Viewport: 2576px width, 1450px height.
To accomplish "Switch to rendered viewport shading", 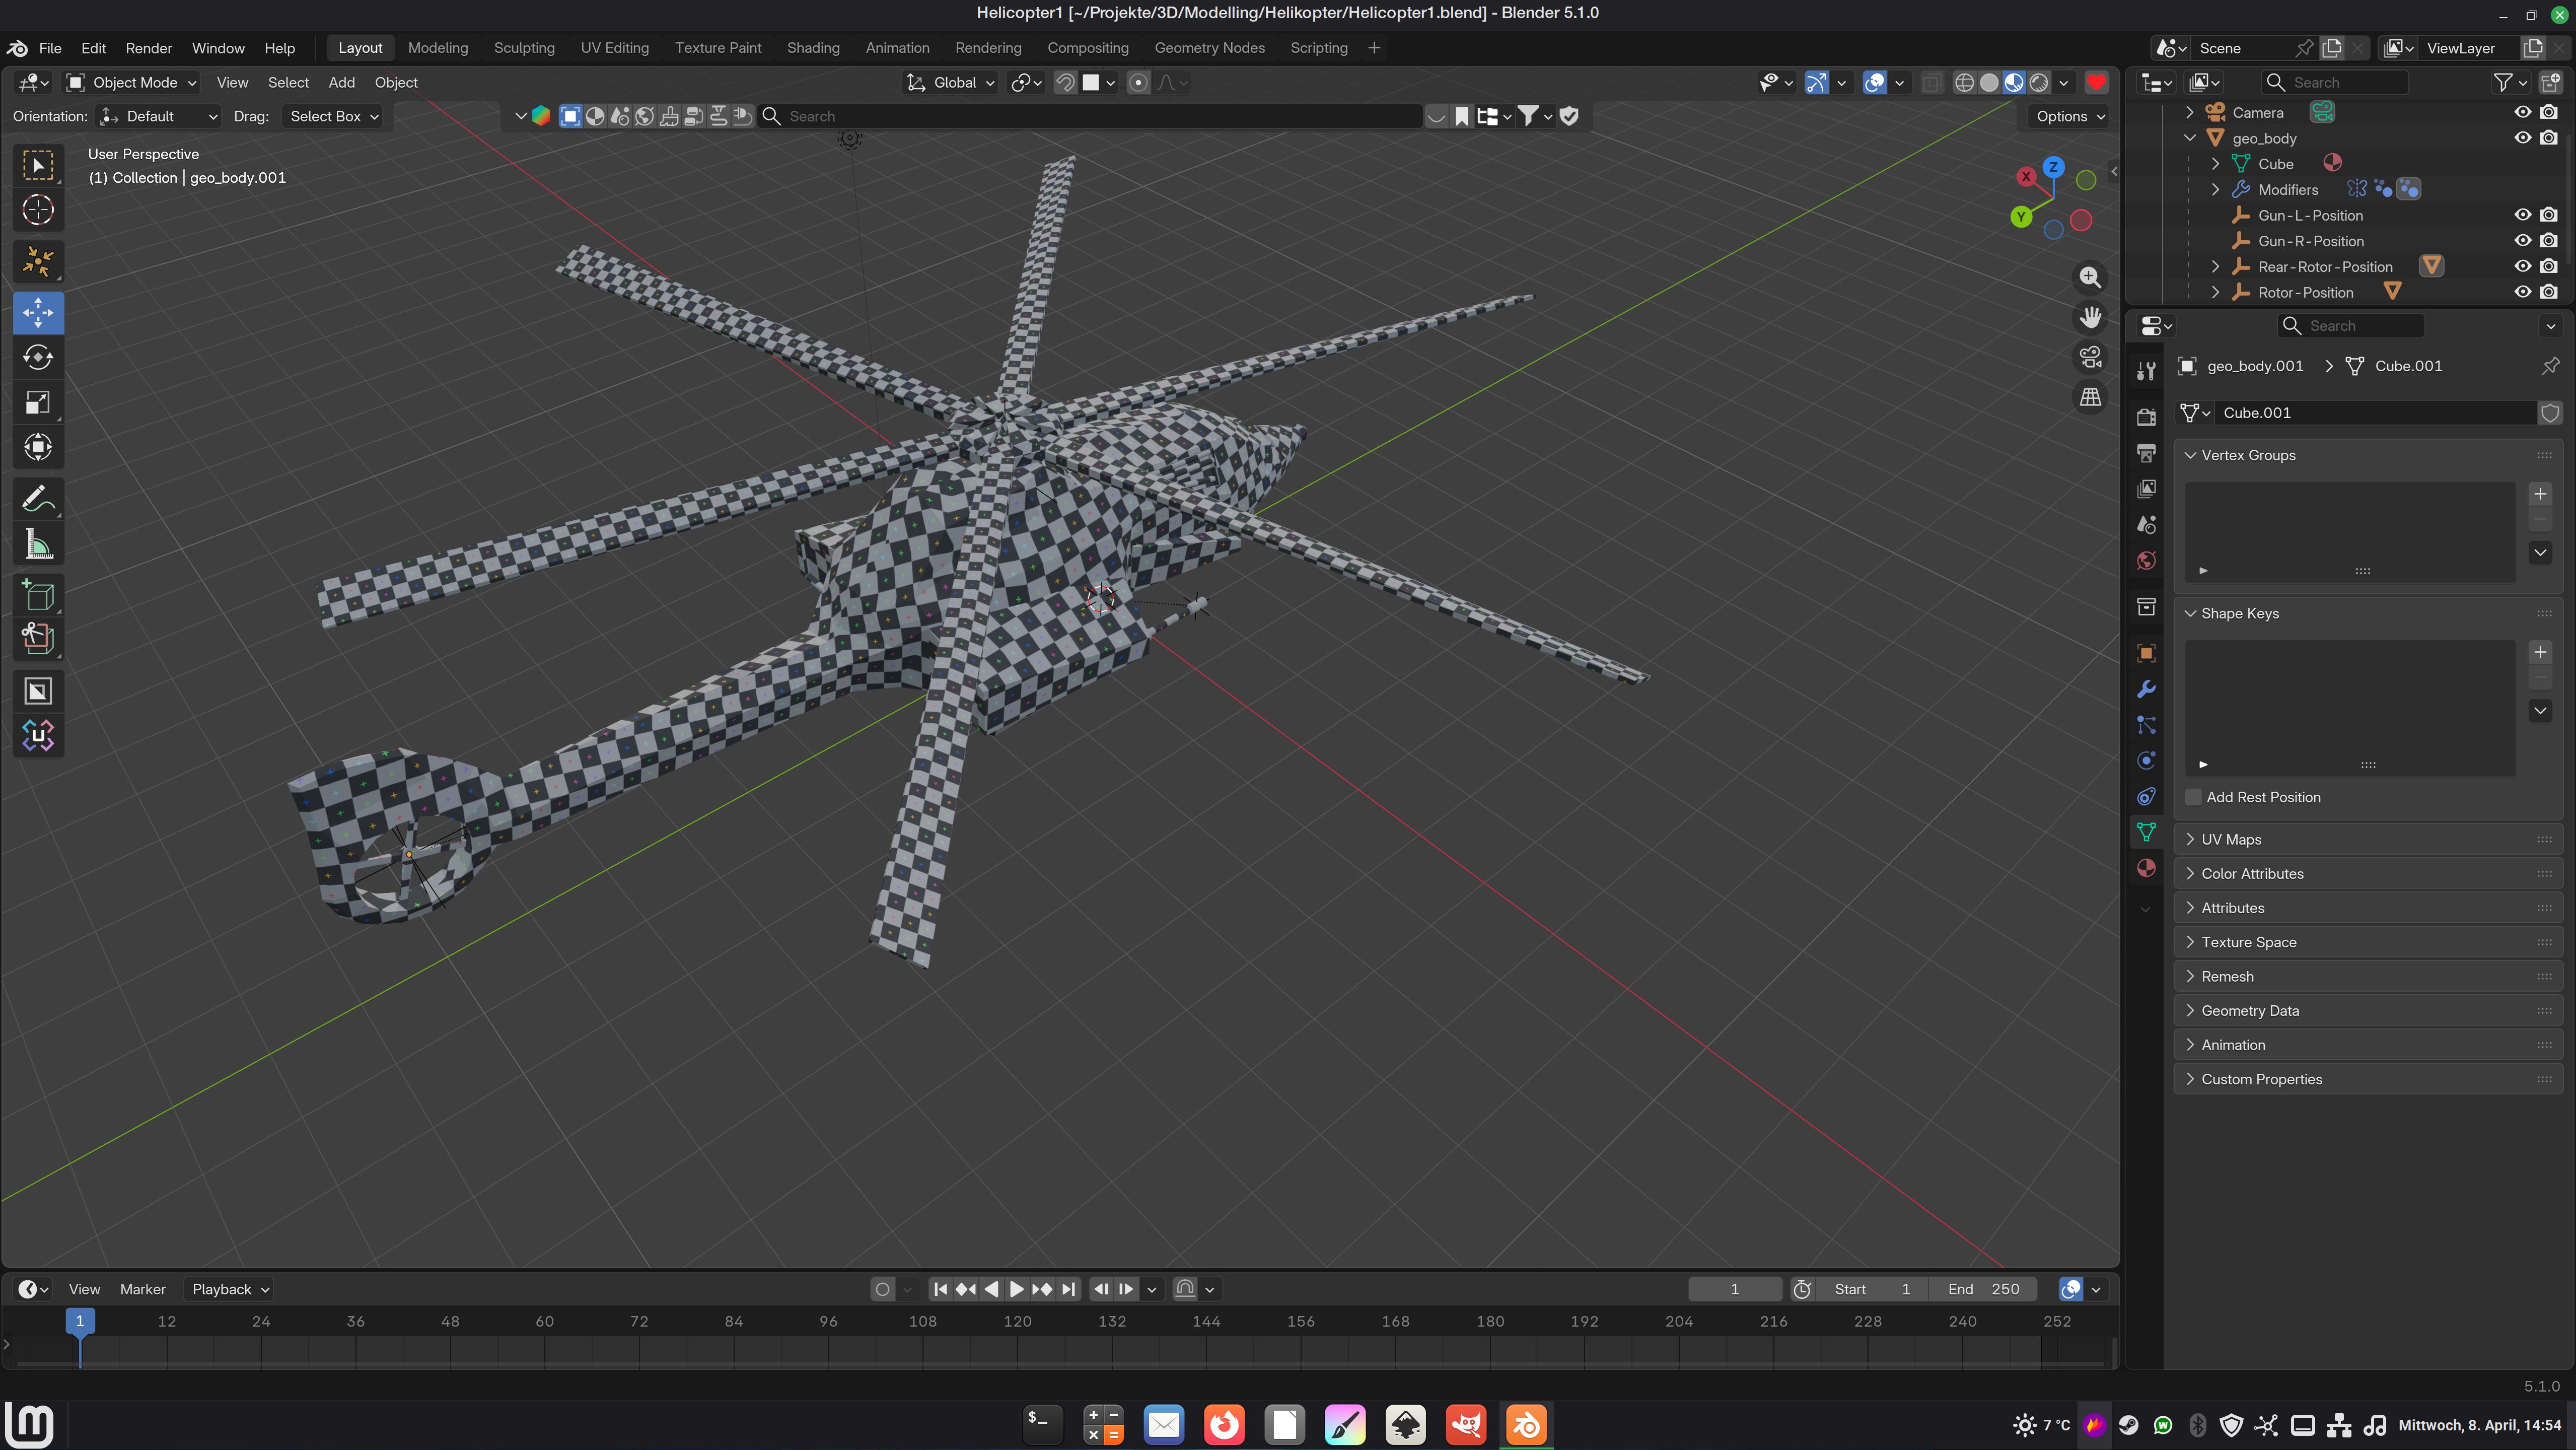I will 2039,83.
